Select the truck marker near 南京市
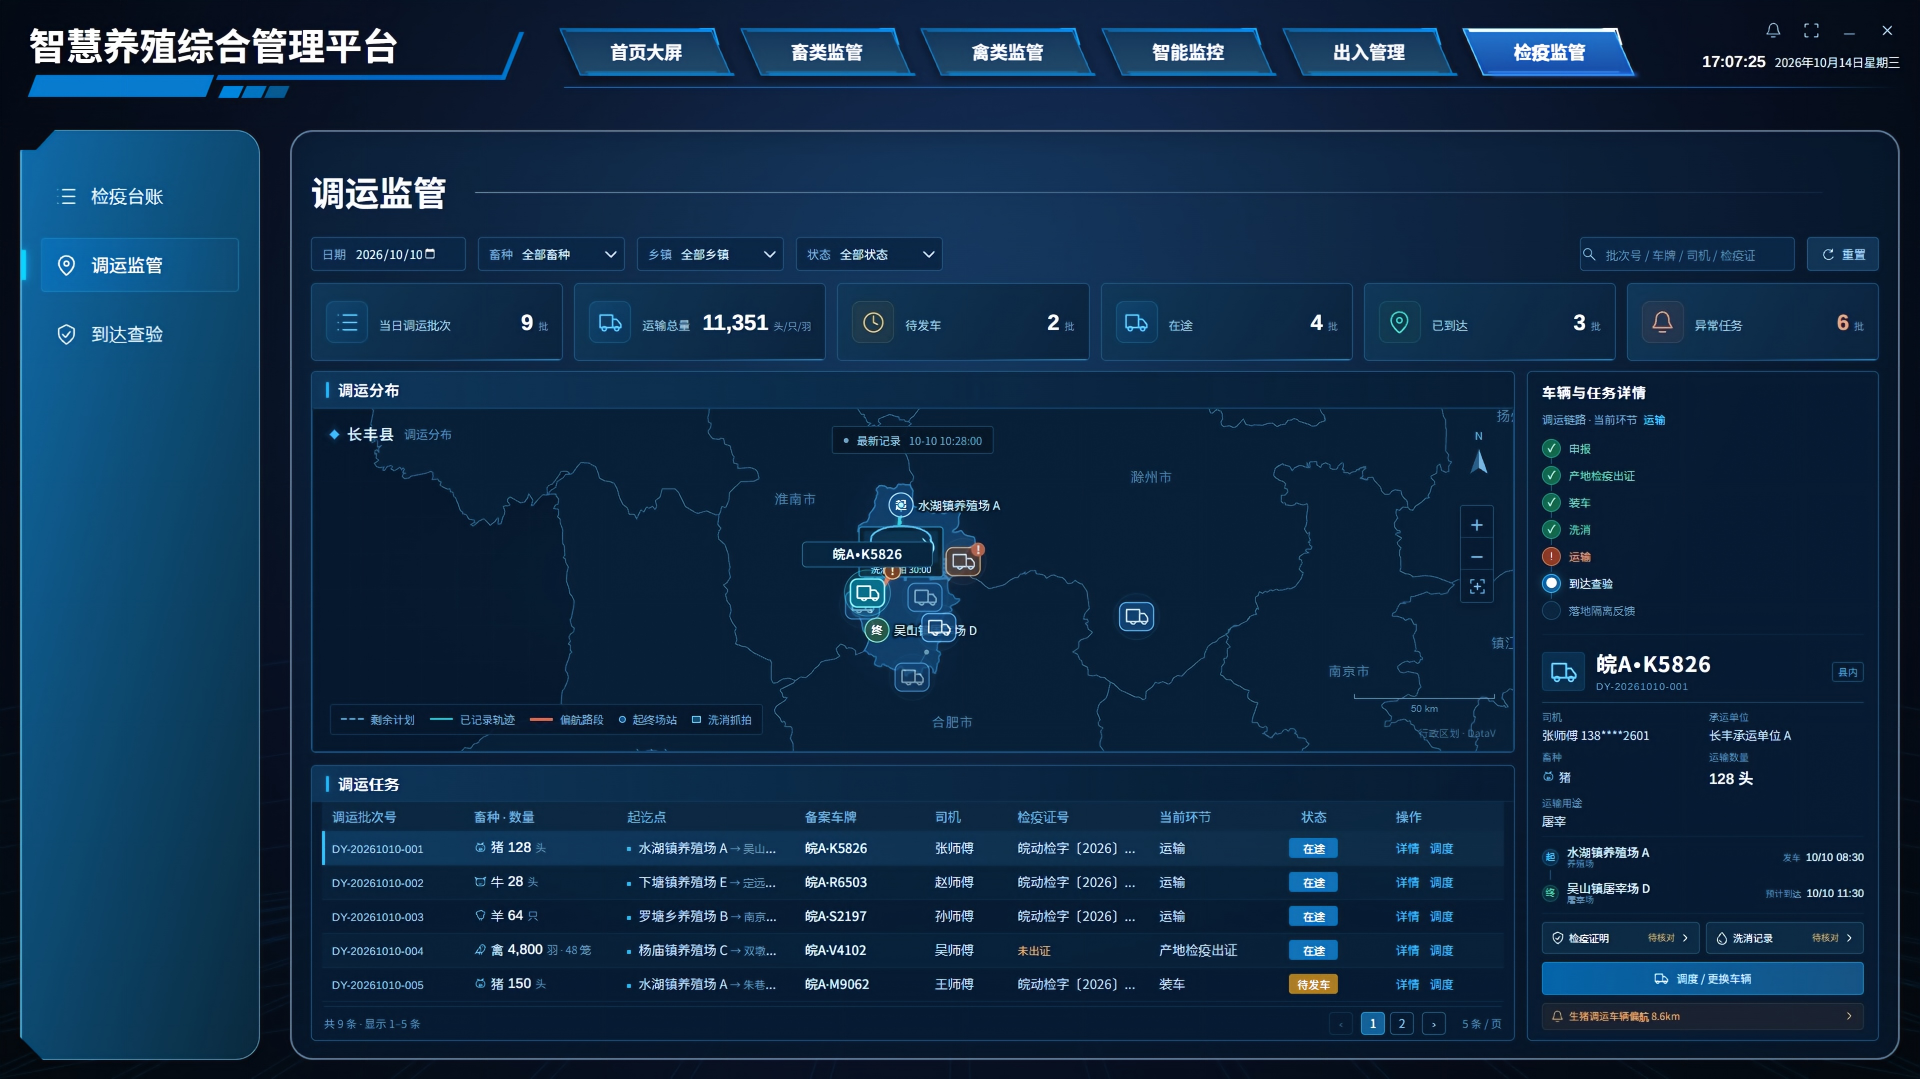Viewport: 1920px width, 1079px height. pos(1136,616)
